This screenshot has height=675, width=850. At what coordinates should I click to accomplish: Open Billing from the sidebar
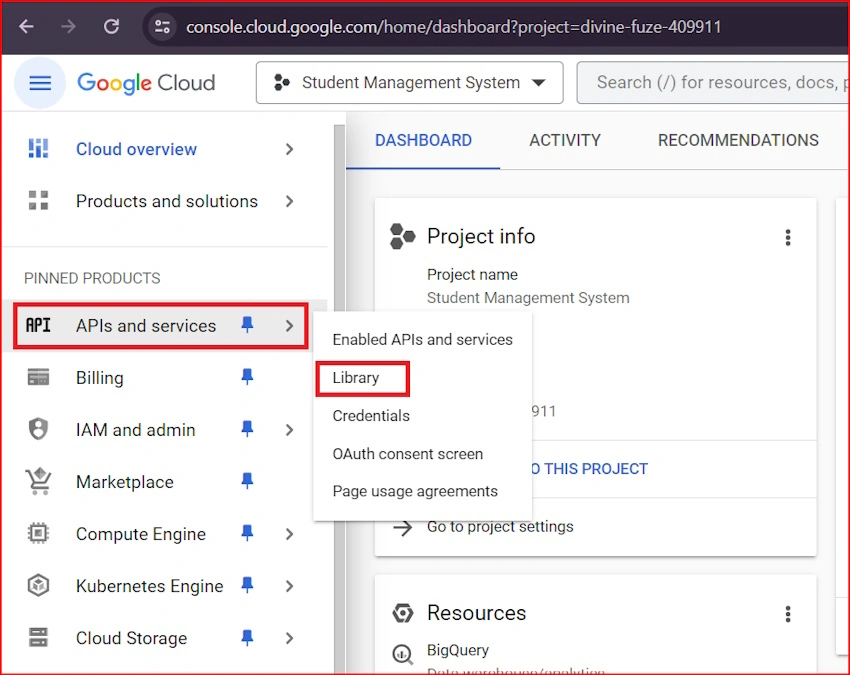point(100,378)
